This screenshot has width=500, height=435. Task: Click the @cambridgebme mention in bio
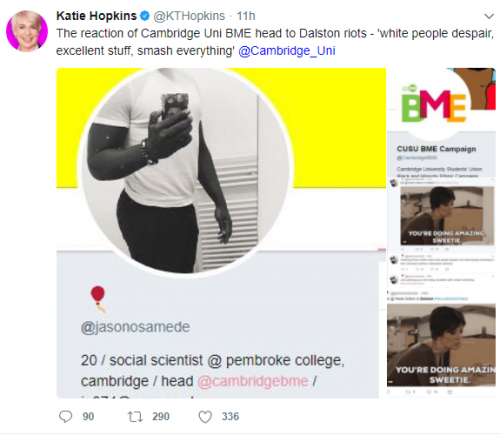tap(253, 381)
